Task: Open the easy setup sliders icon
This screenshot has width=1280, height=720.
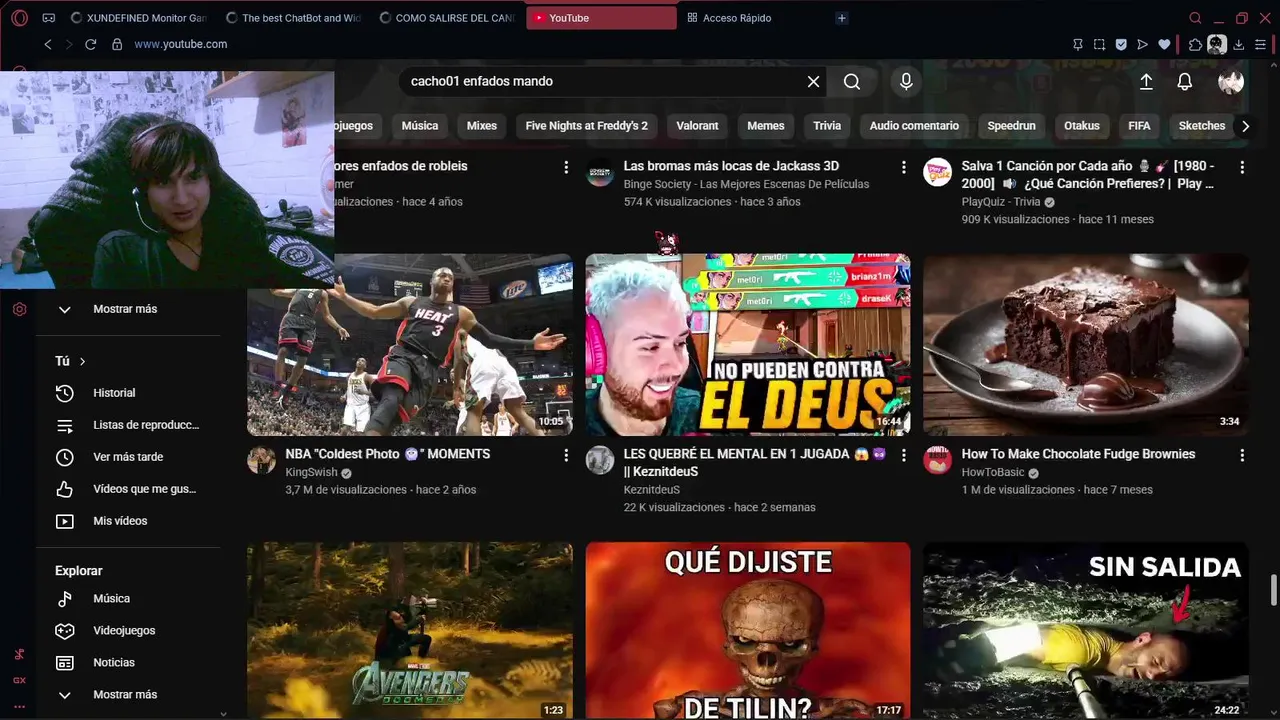Action: tap(1261, 44)
